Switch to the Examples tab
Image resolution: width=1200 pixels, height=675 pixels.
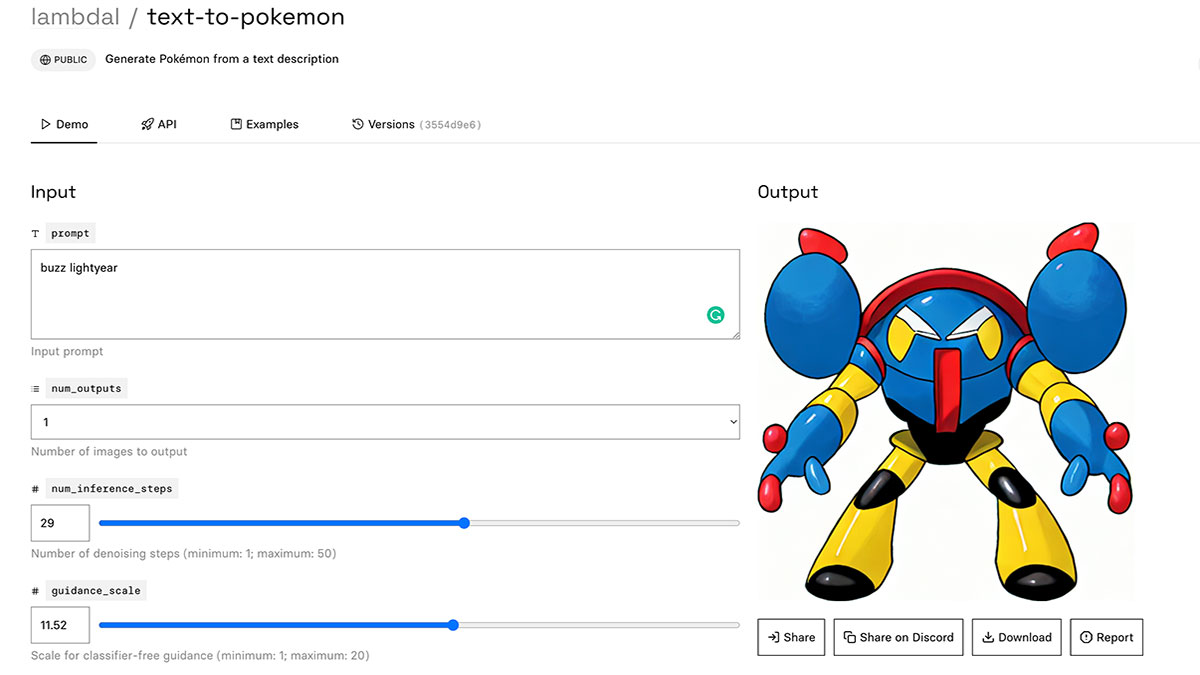coord(265,123)
